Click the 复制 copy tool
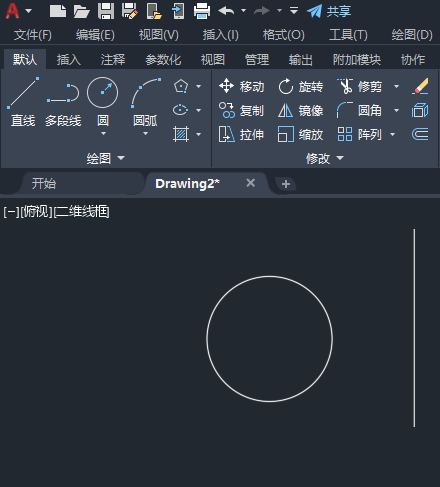This screenshot has height=487, width=440. pos(242,110)
